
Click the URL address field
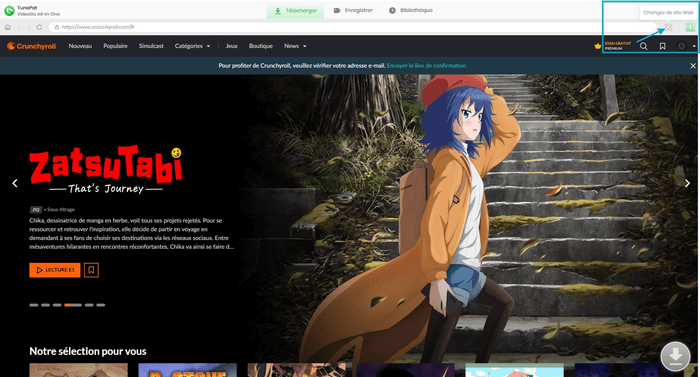[x=353, y=27]
